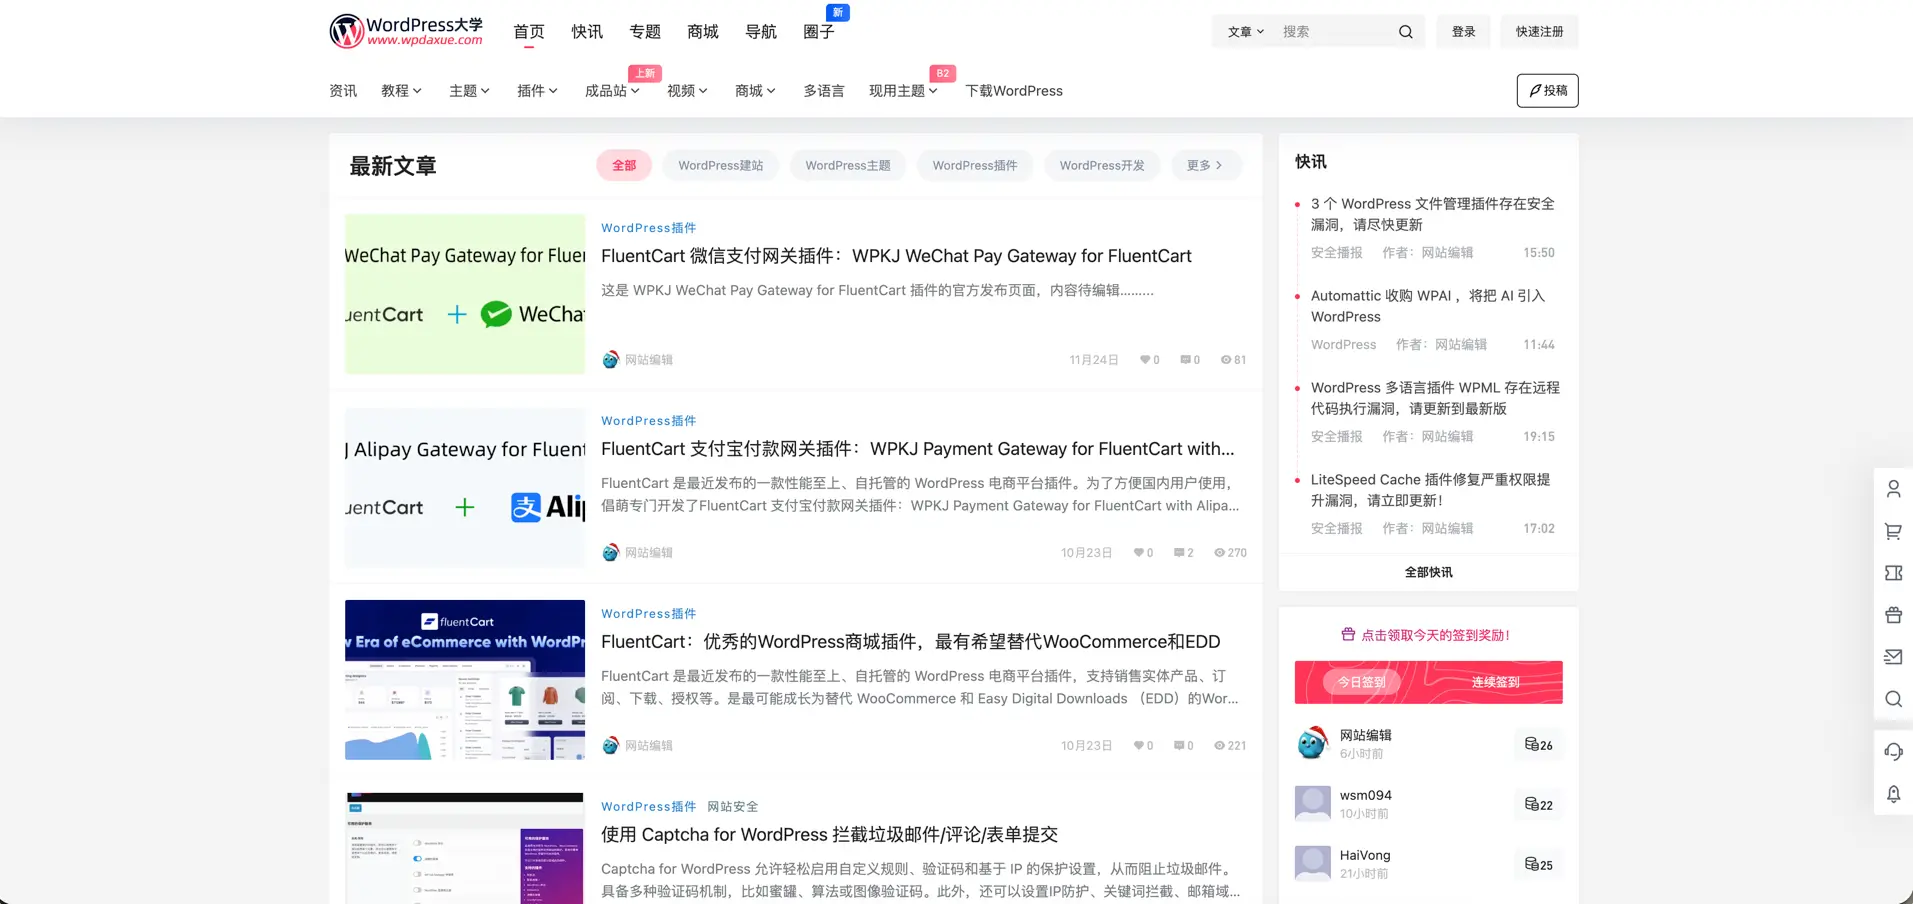Select the WordPress插件 filter tab

pyautogui.click(x=975, y=166)
